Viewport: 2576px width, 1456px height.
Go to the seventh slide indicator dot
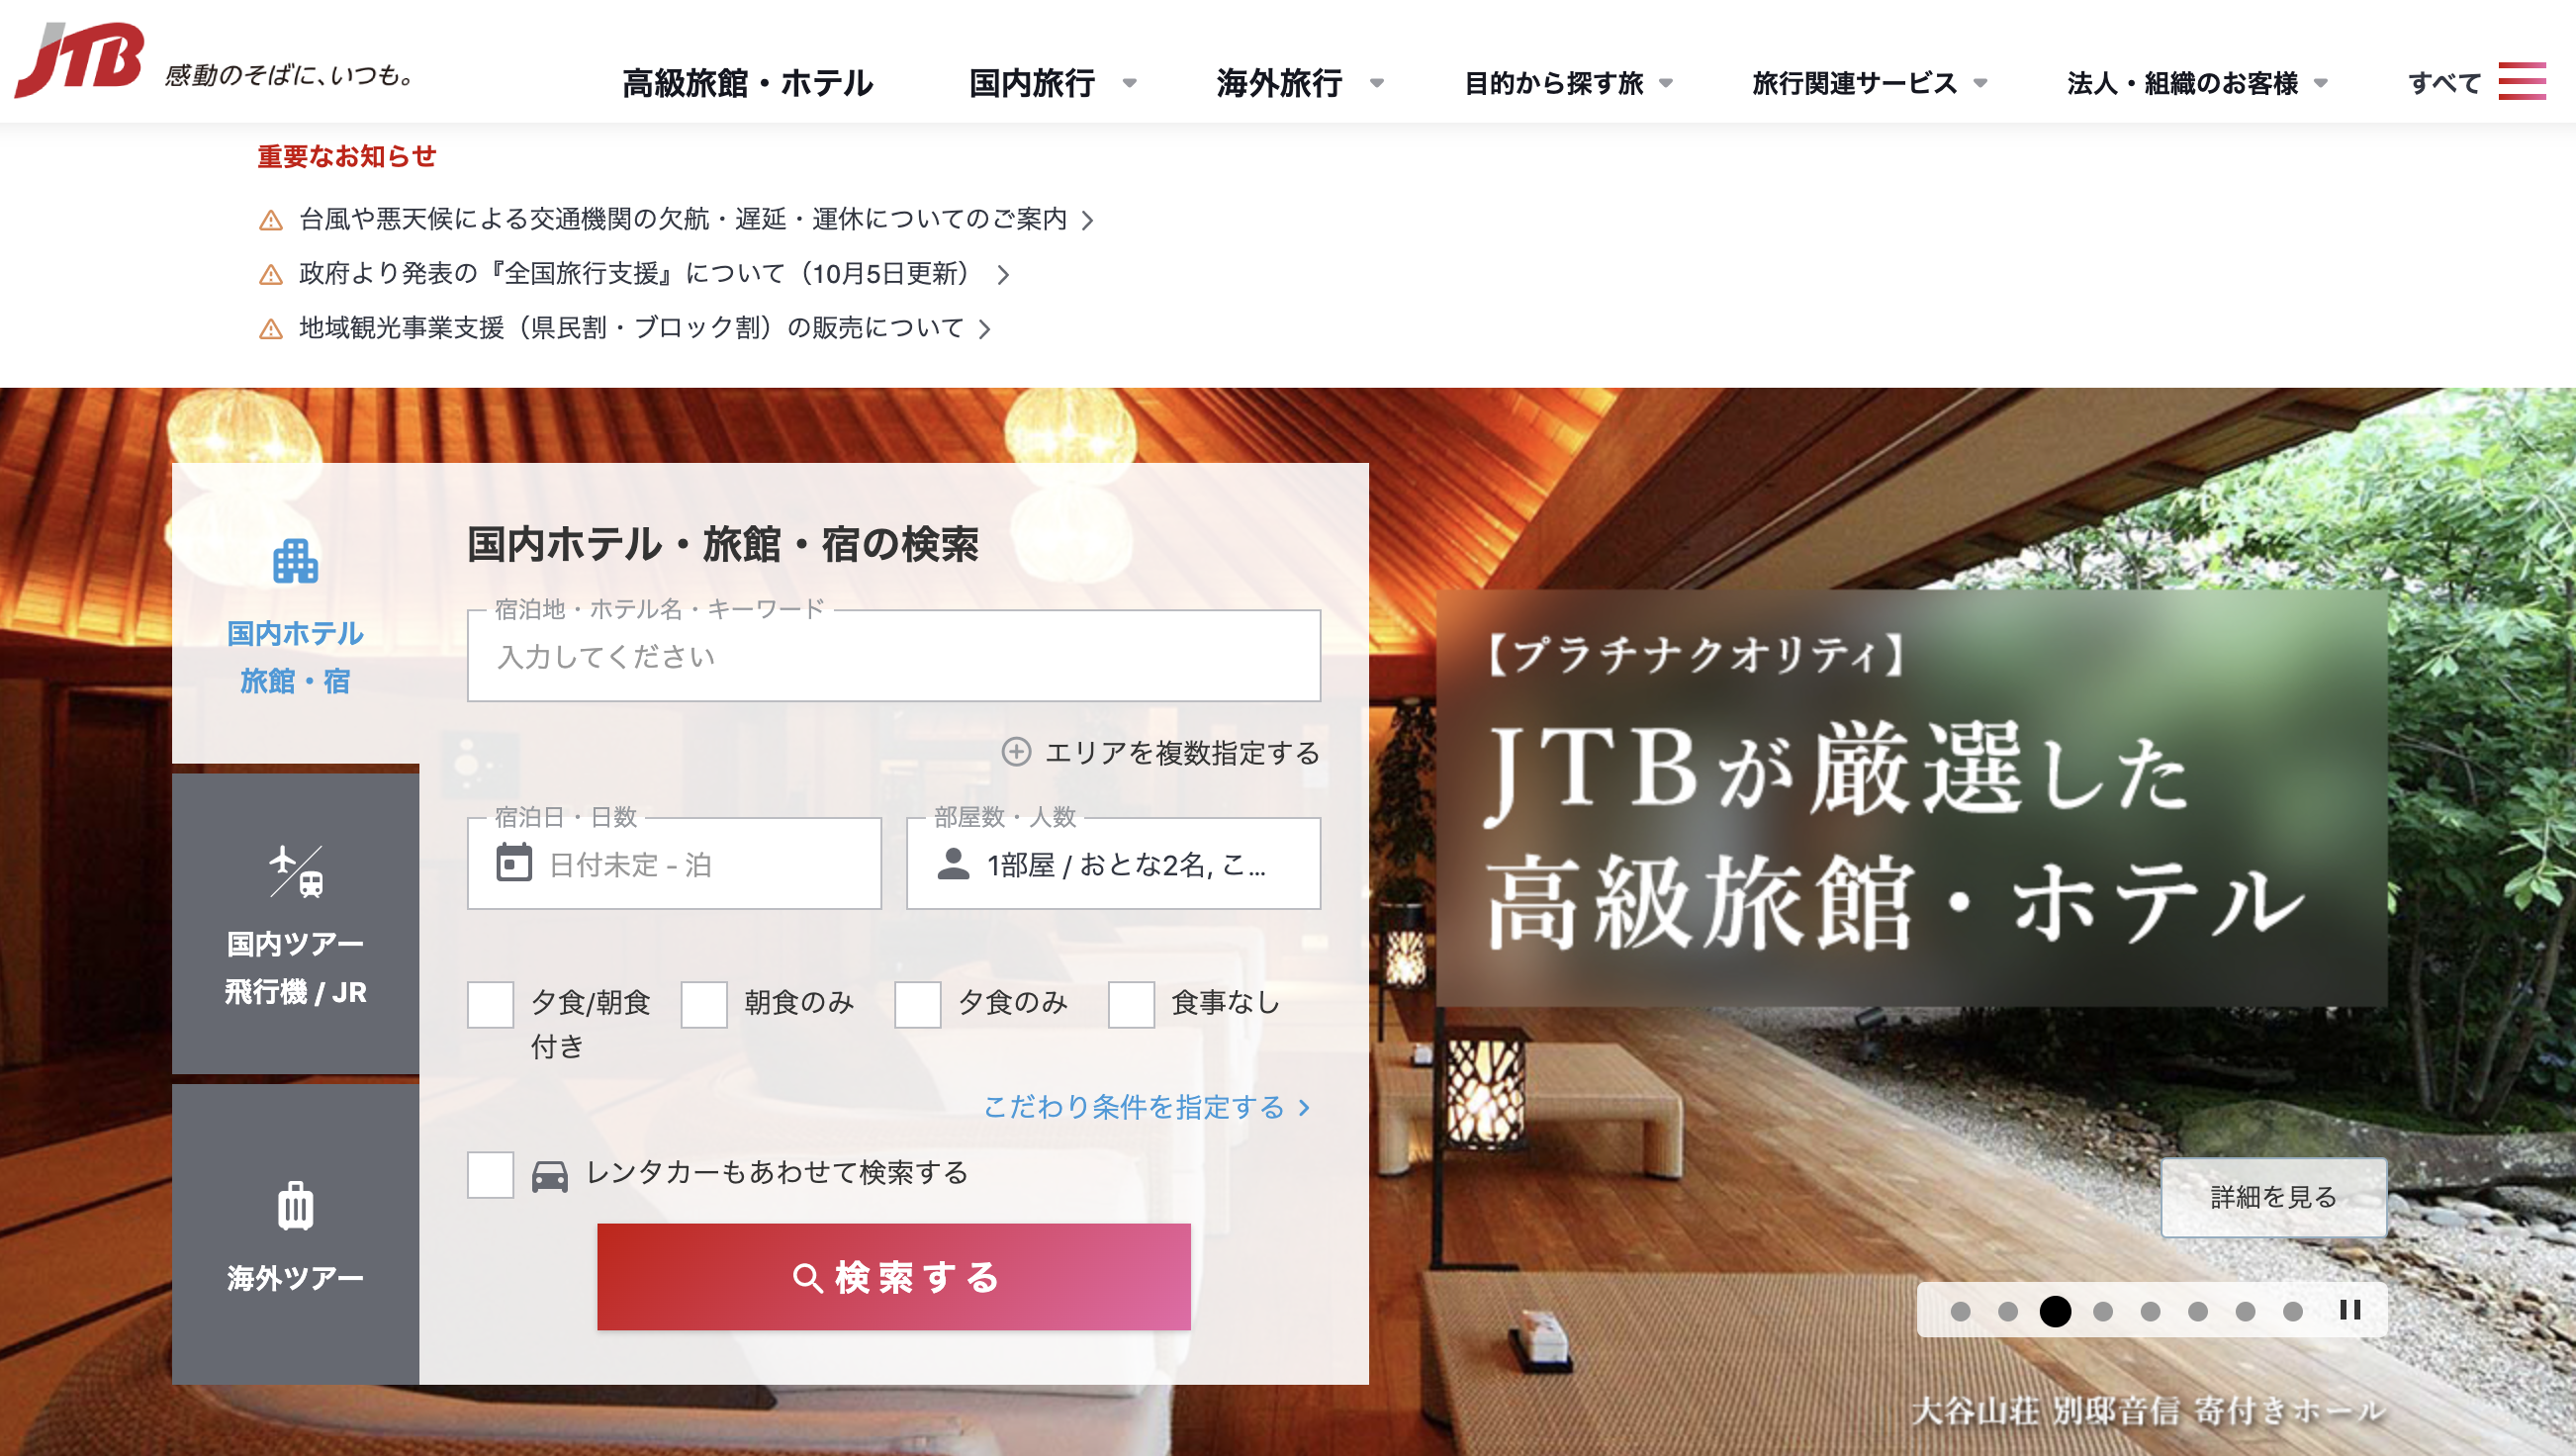coord(2245,1311)
